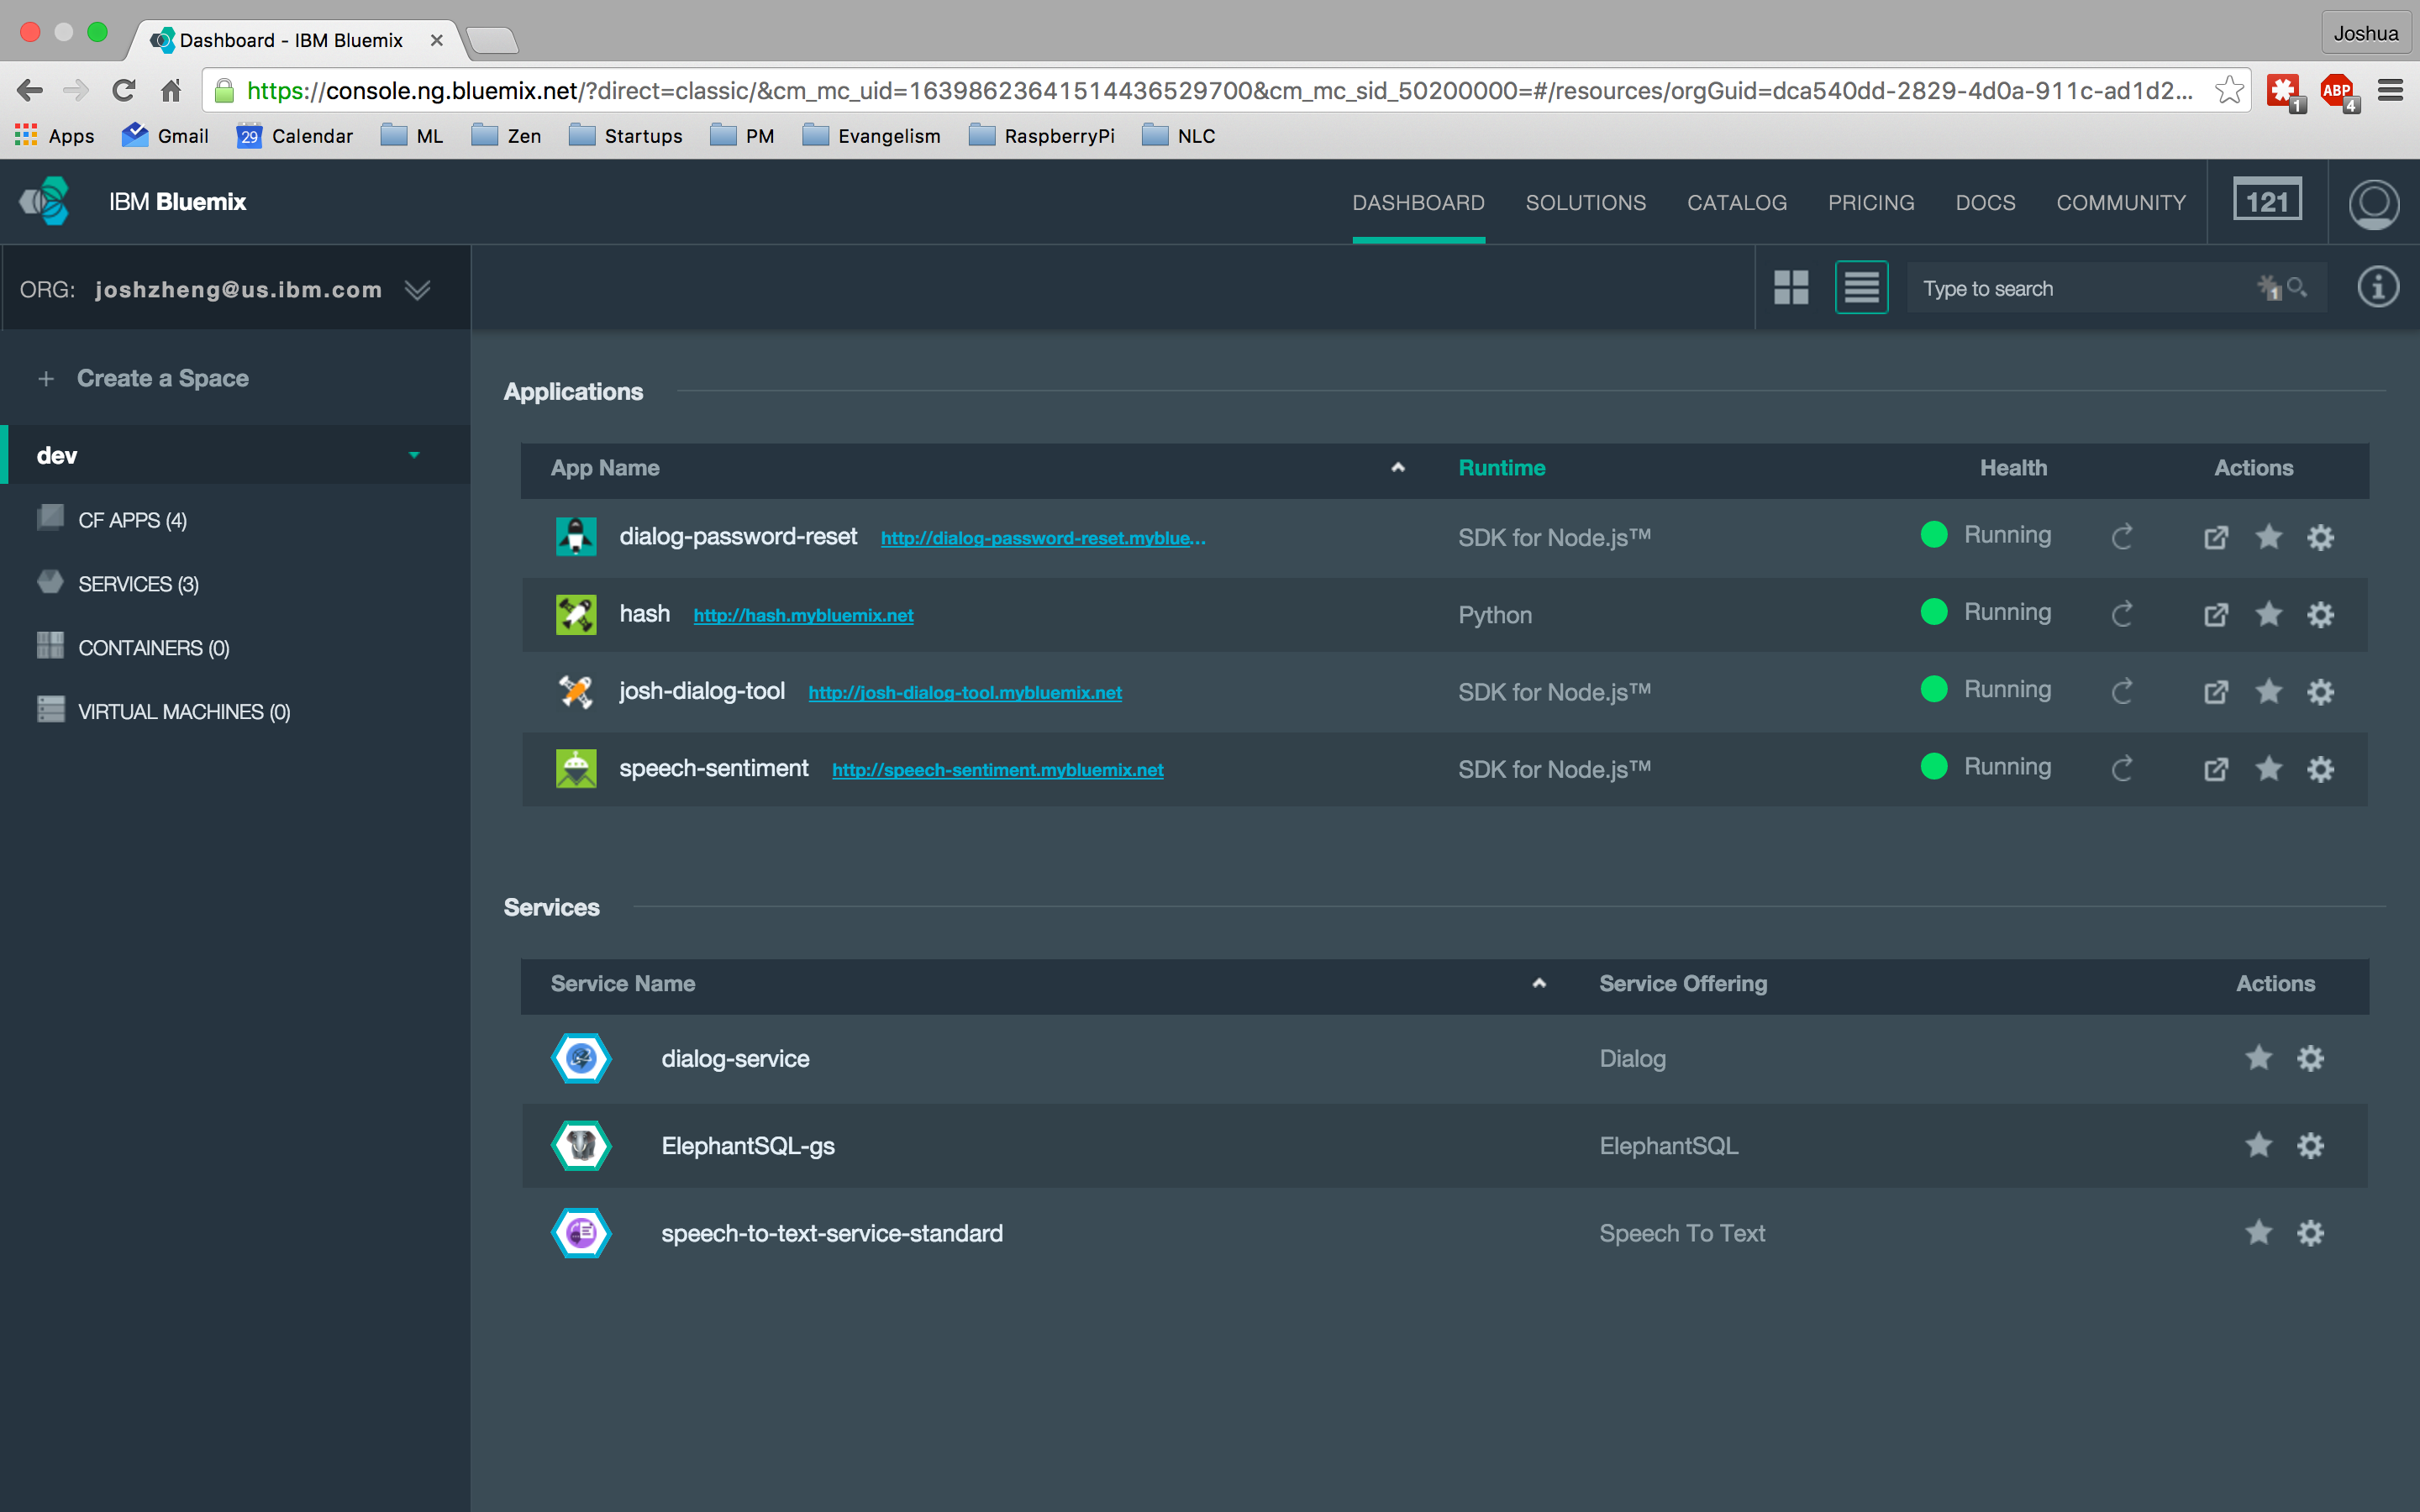The image size is (2420, 1512).
Task: Open the info icon in the toolbar
Action: (x=2378, y=288)
